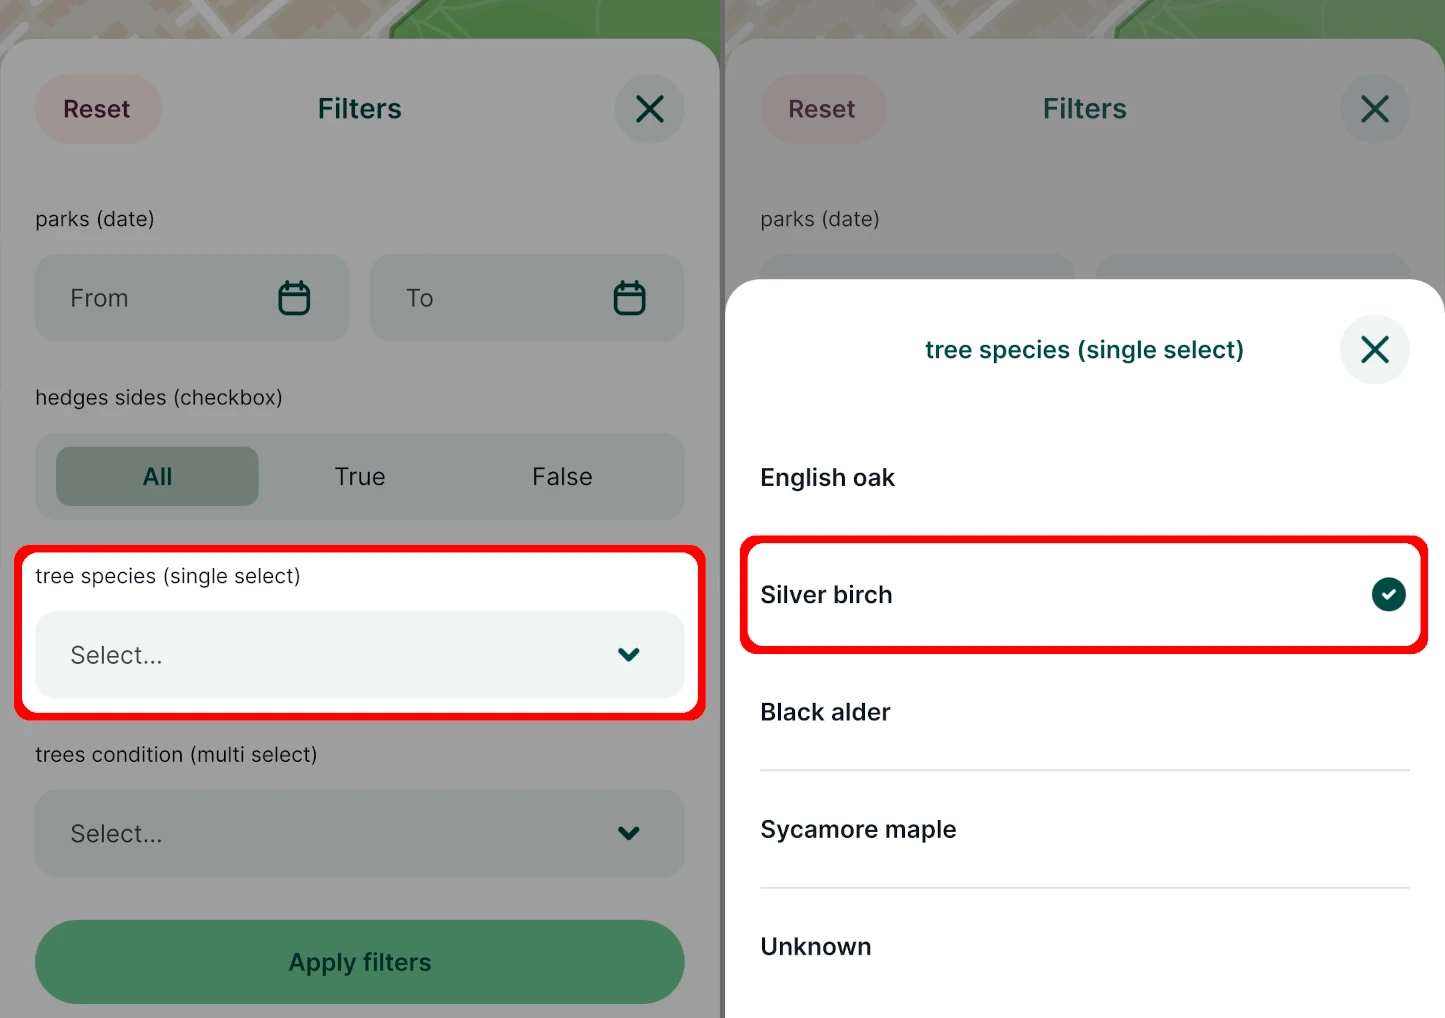Click the chevron on tree species Select field
The width and height of the screenshot is (1445, 1018).
tap(628, 655)
